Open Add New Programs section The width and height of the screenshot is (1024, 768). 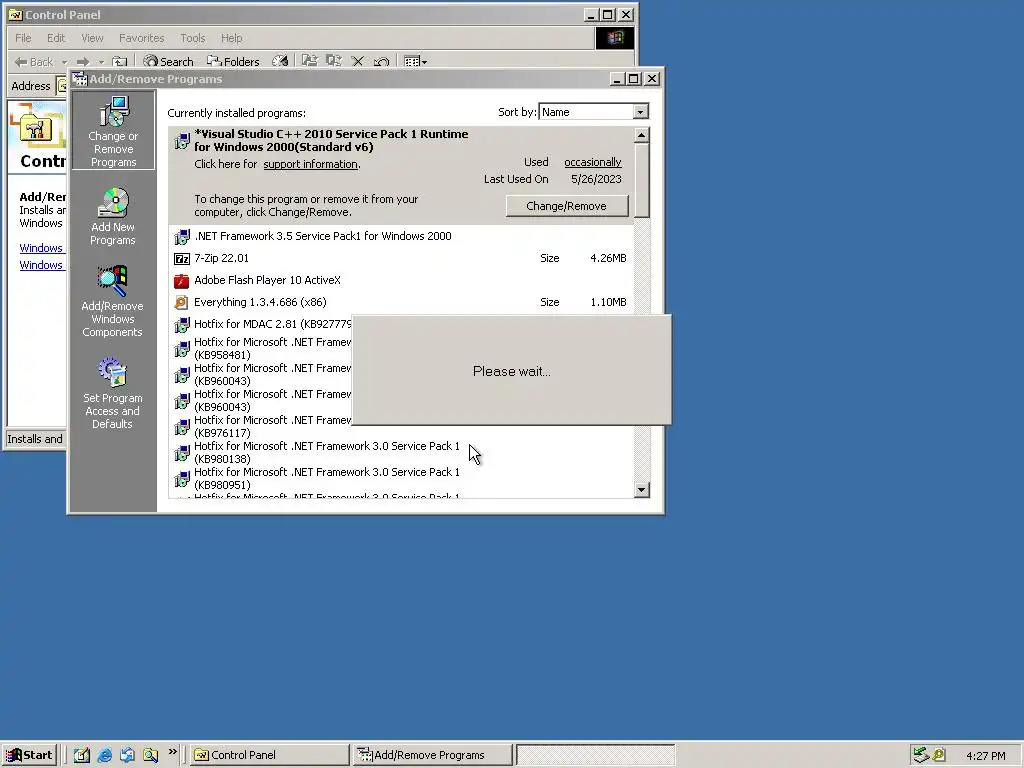(x=113, y=217)
